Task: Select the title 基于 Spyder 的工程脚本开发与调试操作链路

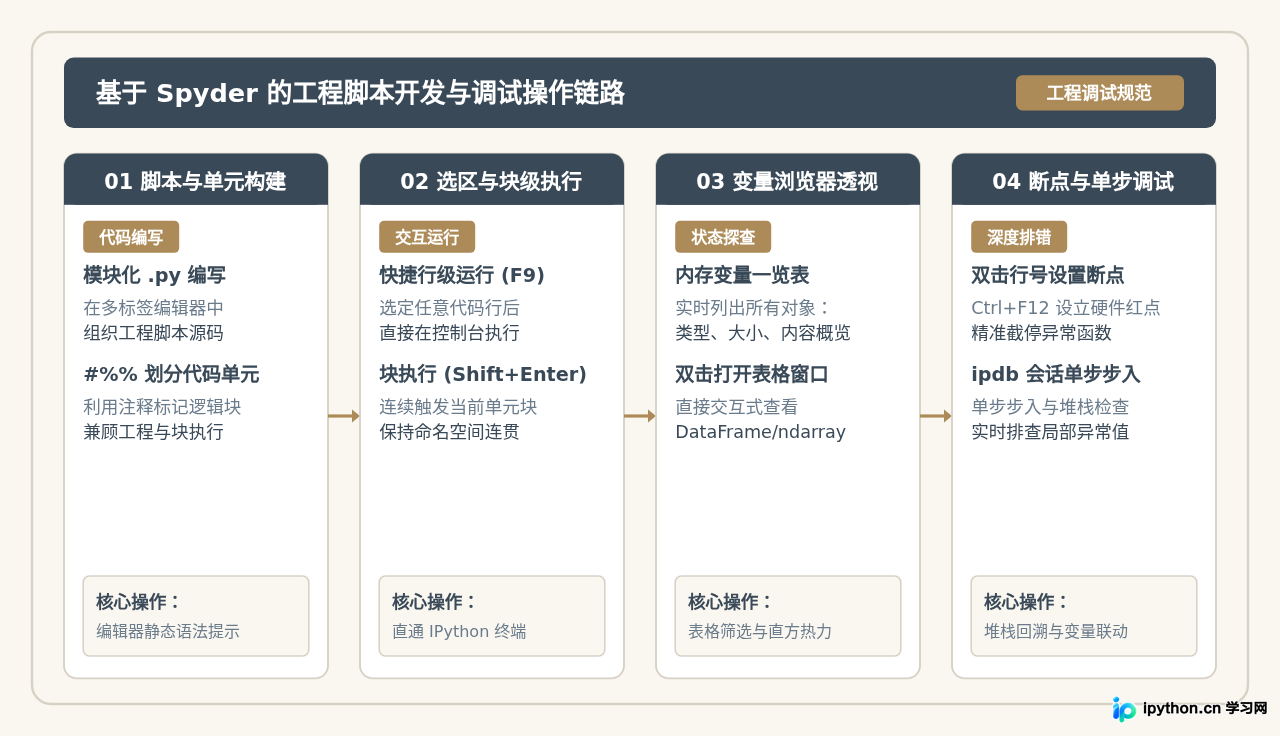Action: (x=360, y=93)
